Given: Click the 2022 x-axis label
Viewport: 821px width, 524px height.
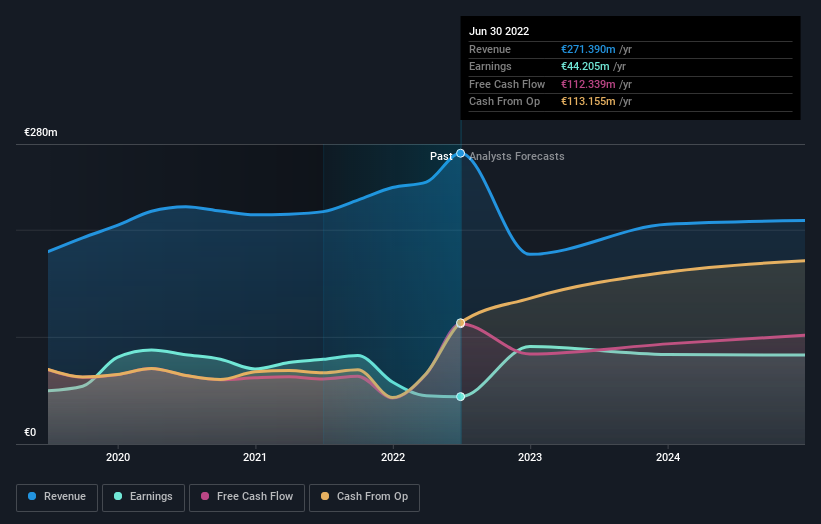Looking at the screenshot, I should [x=393, y=458].
